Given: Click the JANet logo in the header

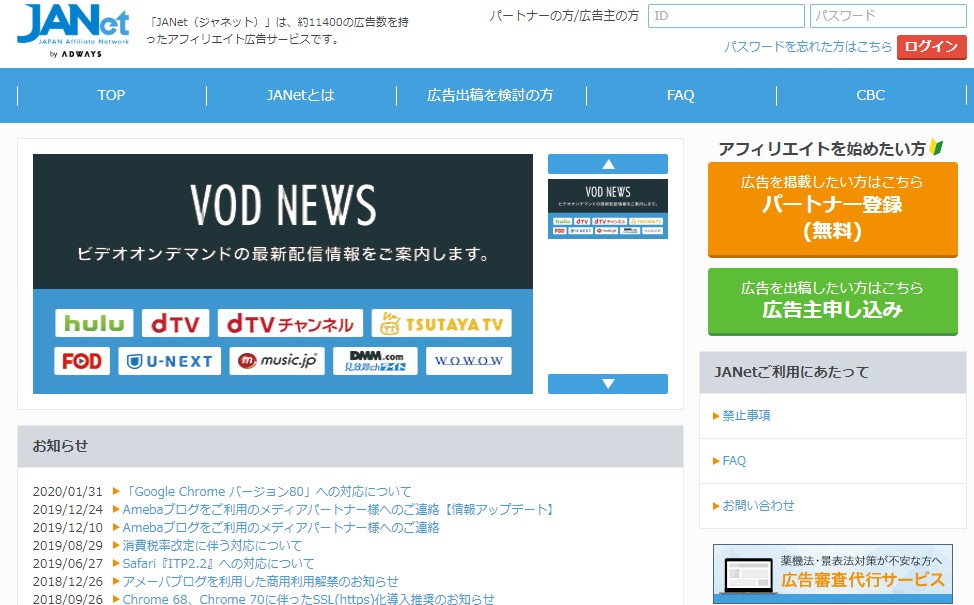Looking at the screenshot, I should [73, 31].
